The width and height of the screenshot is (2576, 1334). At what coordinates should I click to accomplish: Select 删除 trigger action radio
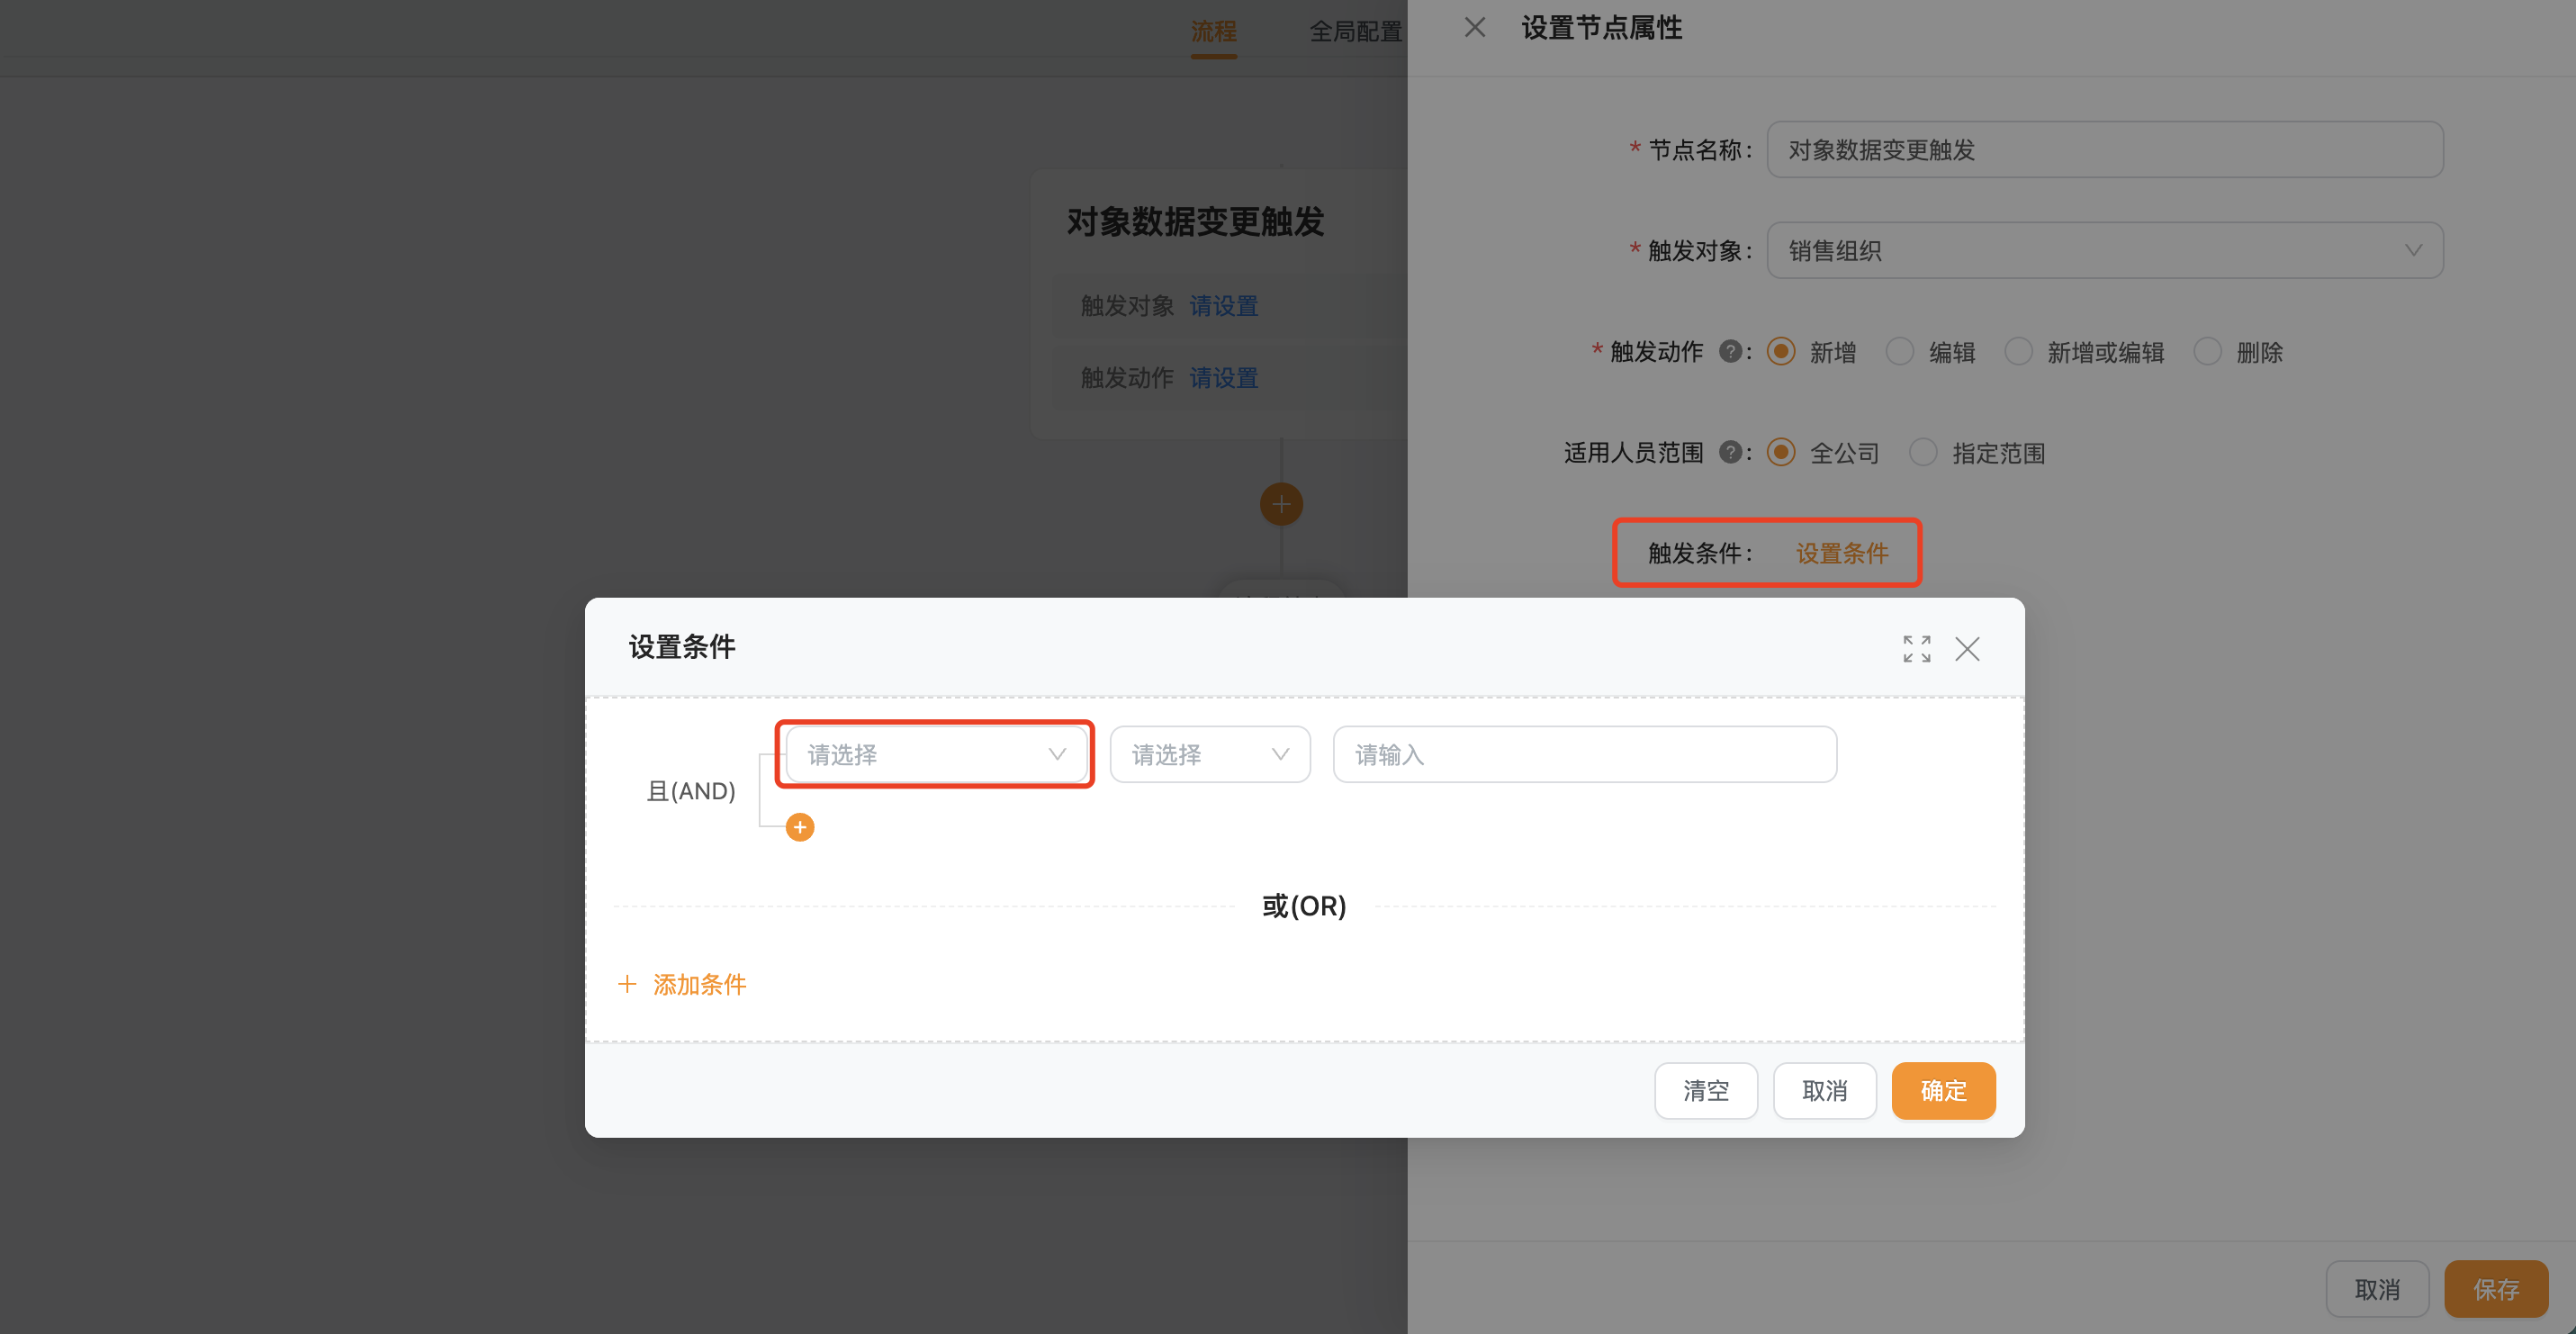[x=2207, y=352]
